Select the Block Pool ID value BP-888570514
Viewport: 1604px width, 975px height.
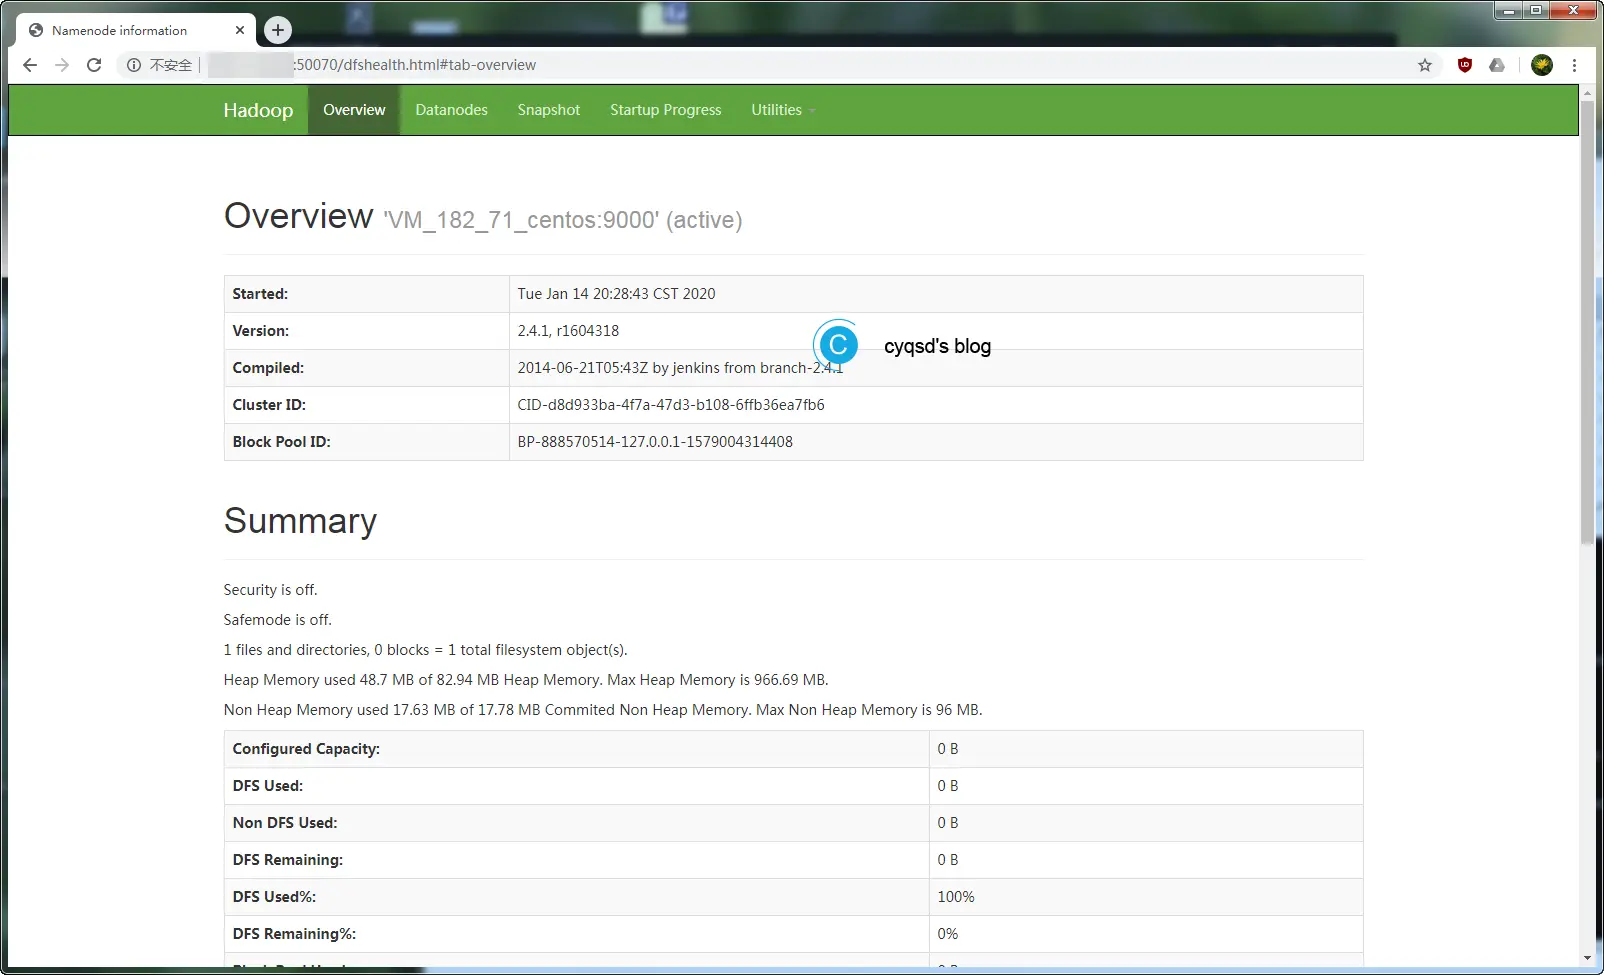click(x=655, y=442)
